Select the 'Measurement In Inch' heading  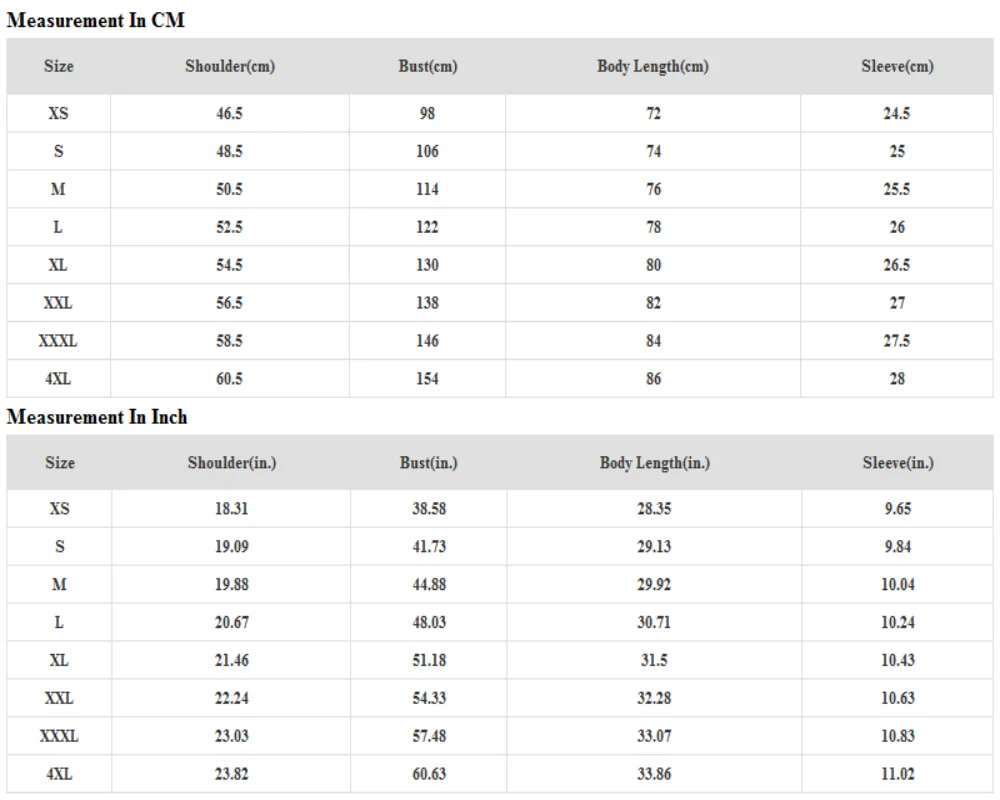coord(97,417)
